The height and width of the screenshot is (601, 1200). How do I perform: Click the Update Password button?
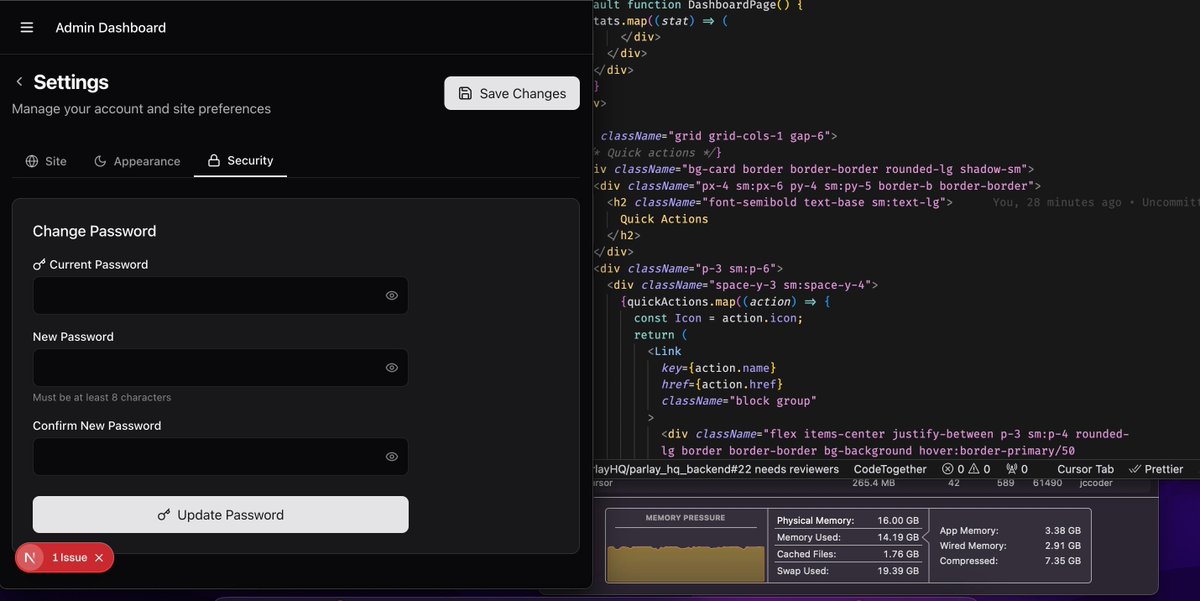click(x=220, y=515)
